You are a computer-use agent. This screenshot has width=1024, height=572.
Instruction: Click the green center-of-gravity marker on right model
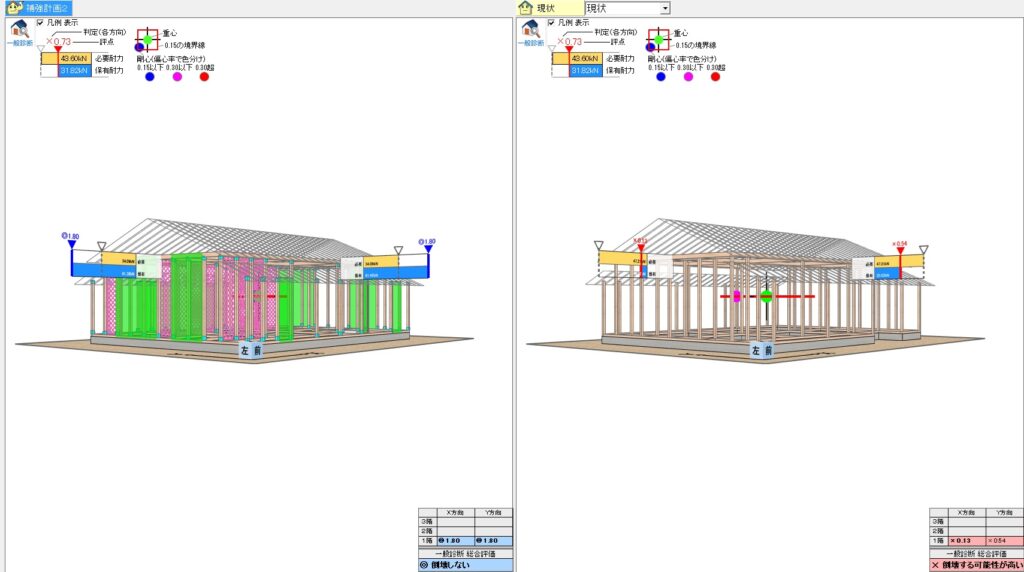point(766,296)
